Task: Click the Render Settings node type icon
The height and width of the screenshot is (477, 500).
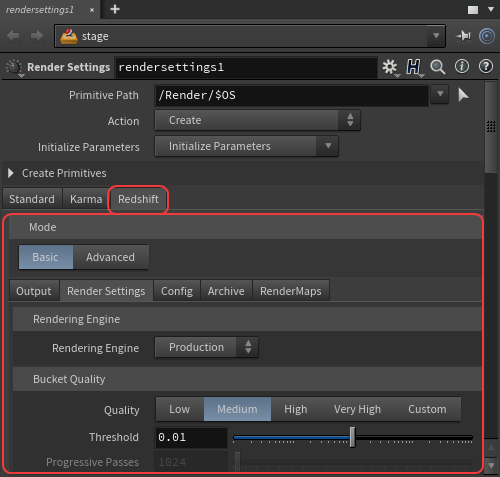Action: [x=14, y=68]
